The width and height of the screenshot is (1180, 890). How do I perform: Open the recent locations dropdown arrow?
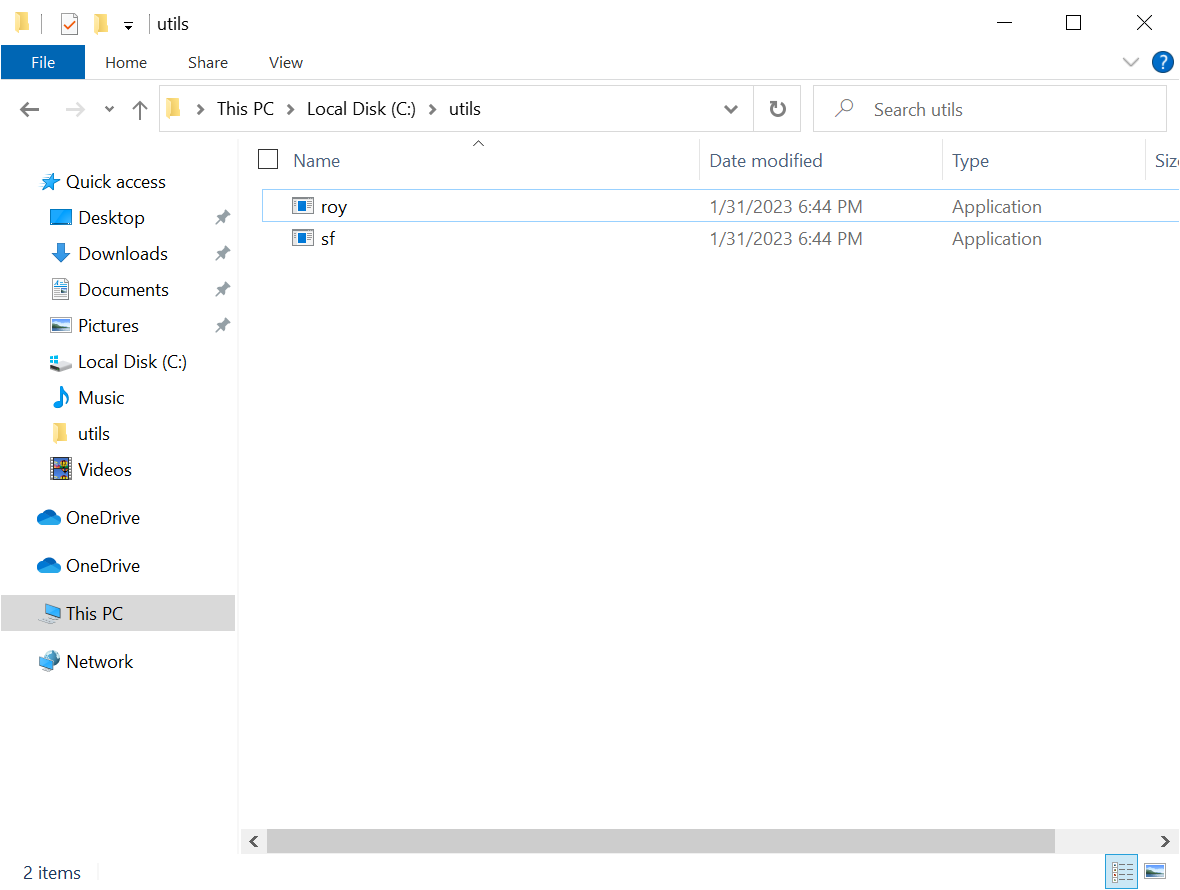tap(109, 110)
